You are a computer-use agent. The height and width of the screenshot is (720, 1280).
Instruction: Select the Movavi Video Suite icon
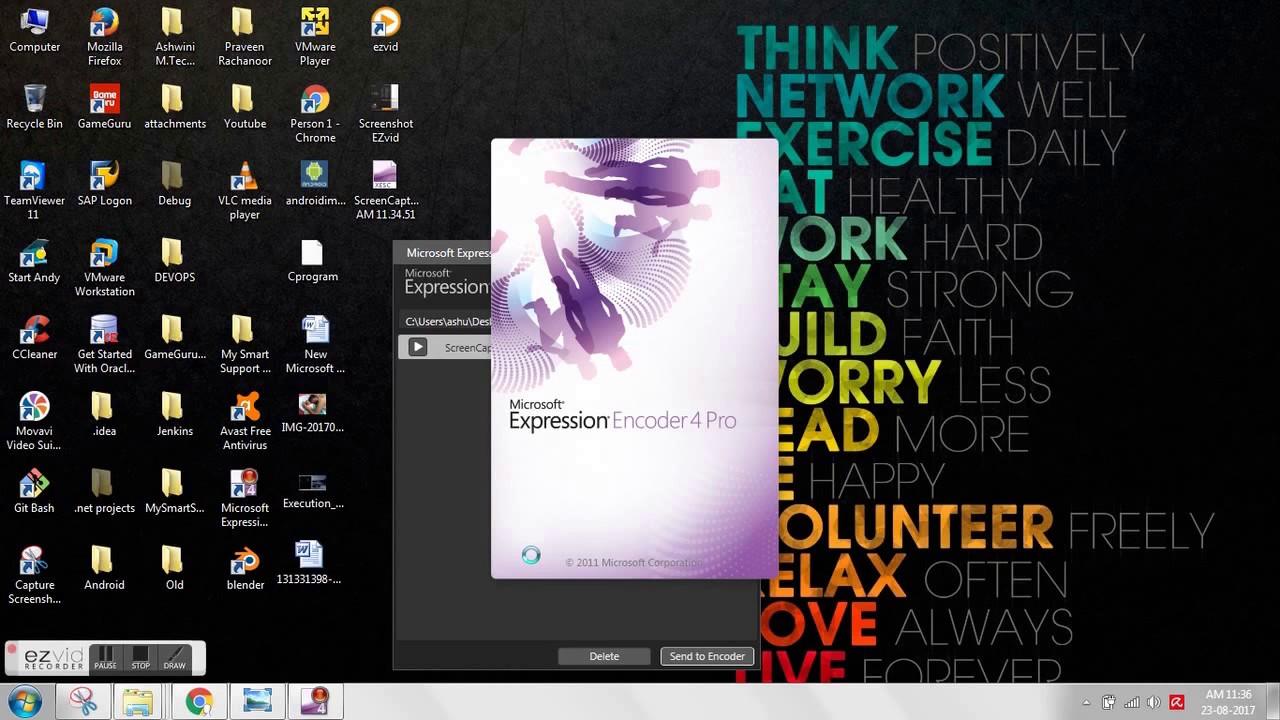click(34, 421)
